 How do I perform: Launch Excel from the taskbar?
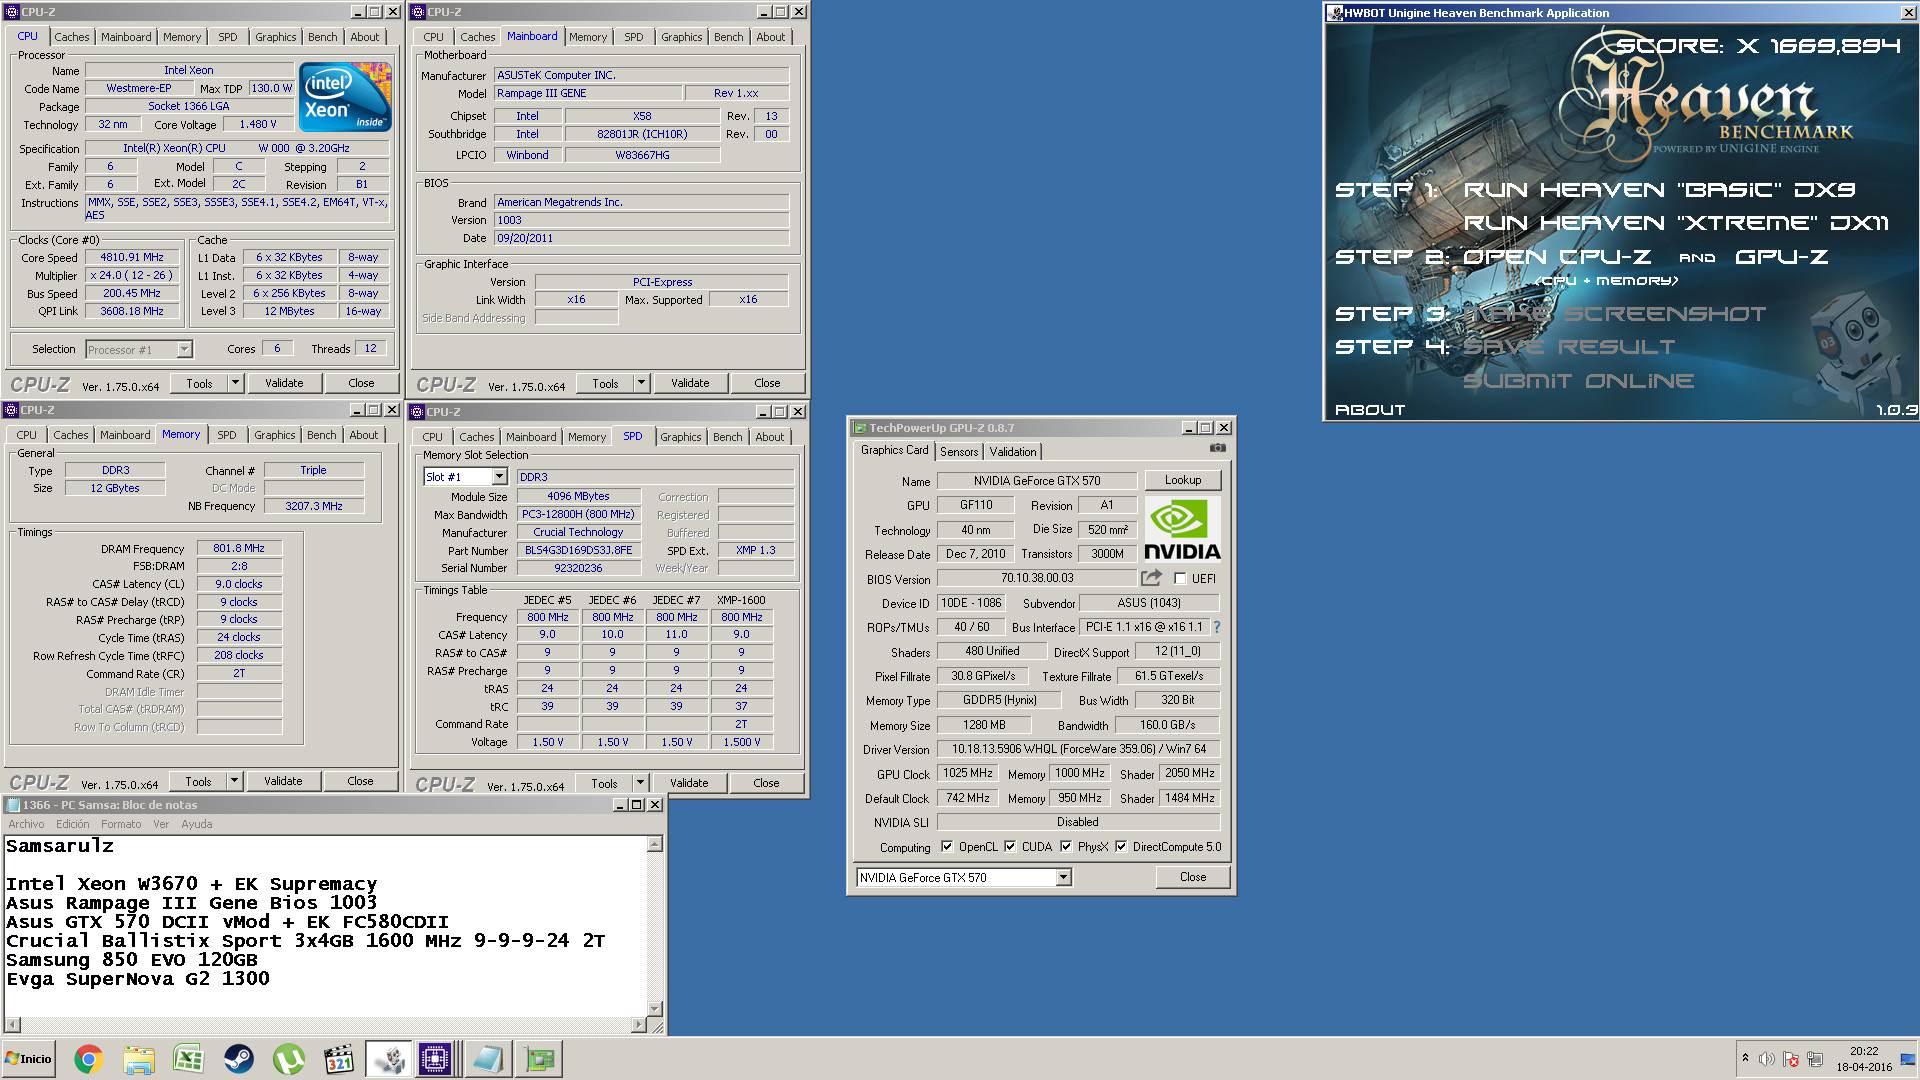coord(189,1059)
